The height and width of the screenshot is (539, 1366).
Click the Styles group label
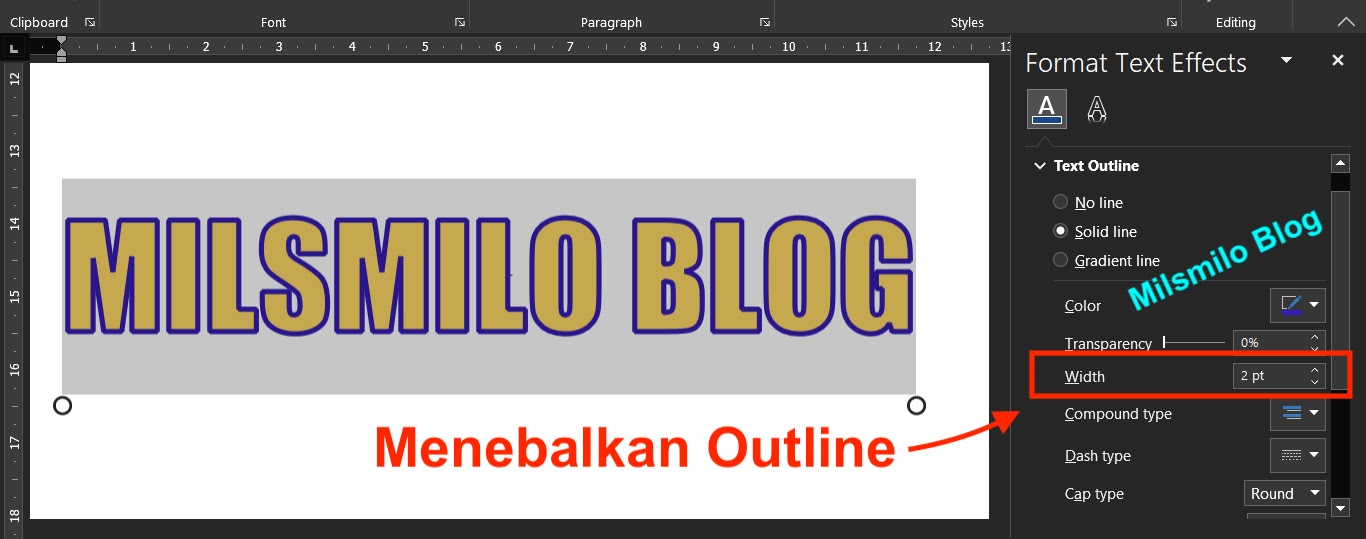pyautogui.click(x=967, y=22)
